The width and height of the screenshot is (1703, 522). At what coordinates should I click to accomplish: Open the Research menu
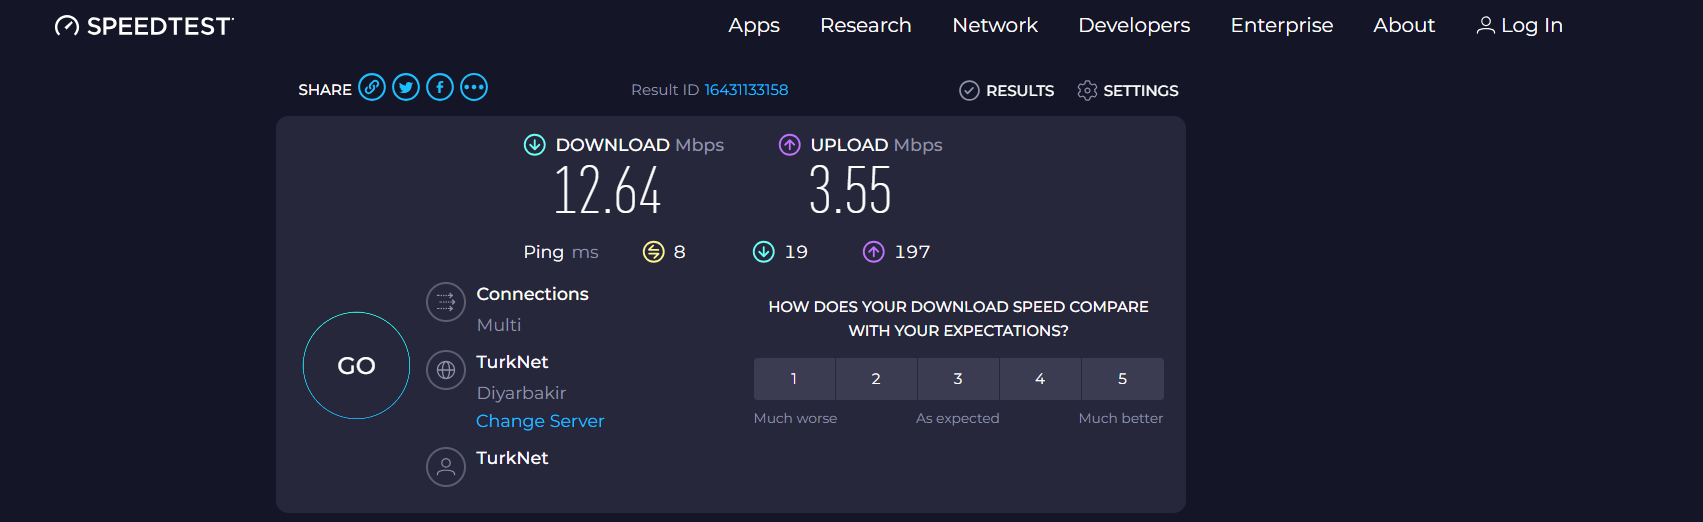pos(866,25)
